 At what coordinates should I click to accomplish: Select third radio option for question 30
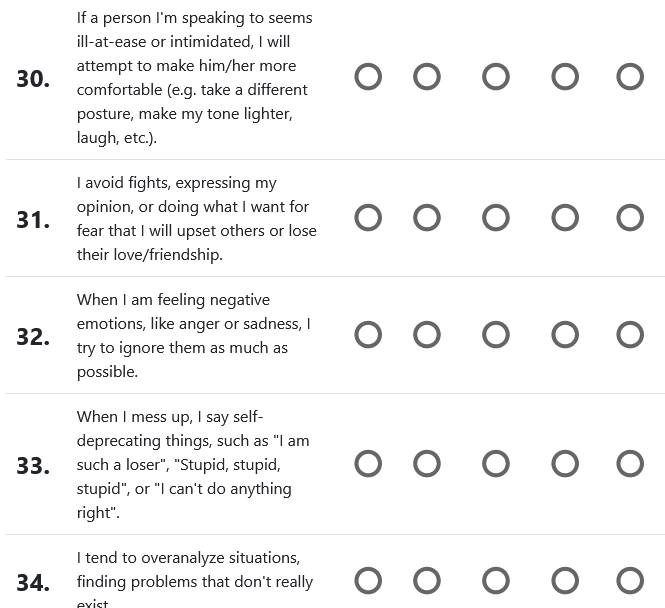(x=496, y=77)
